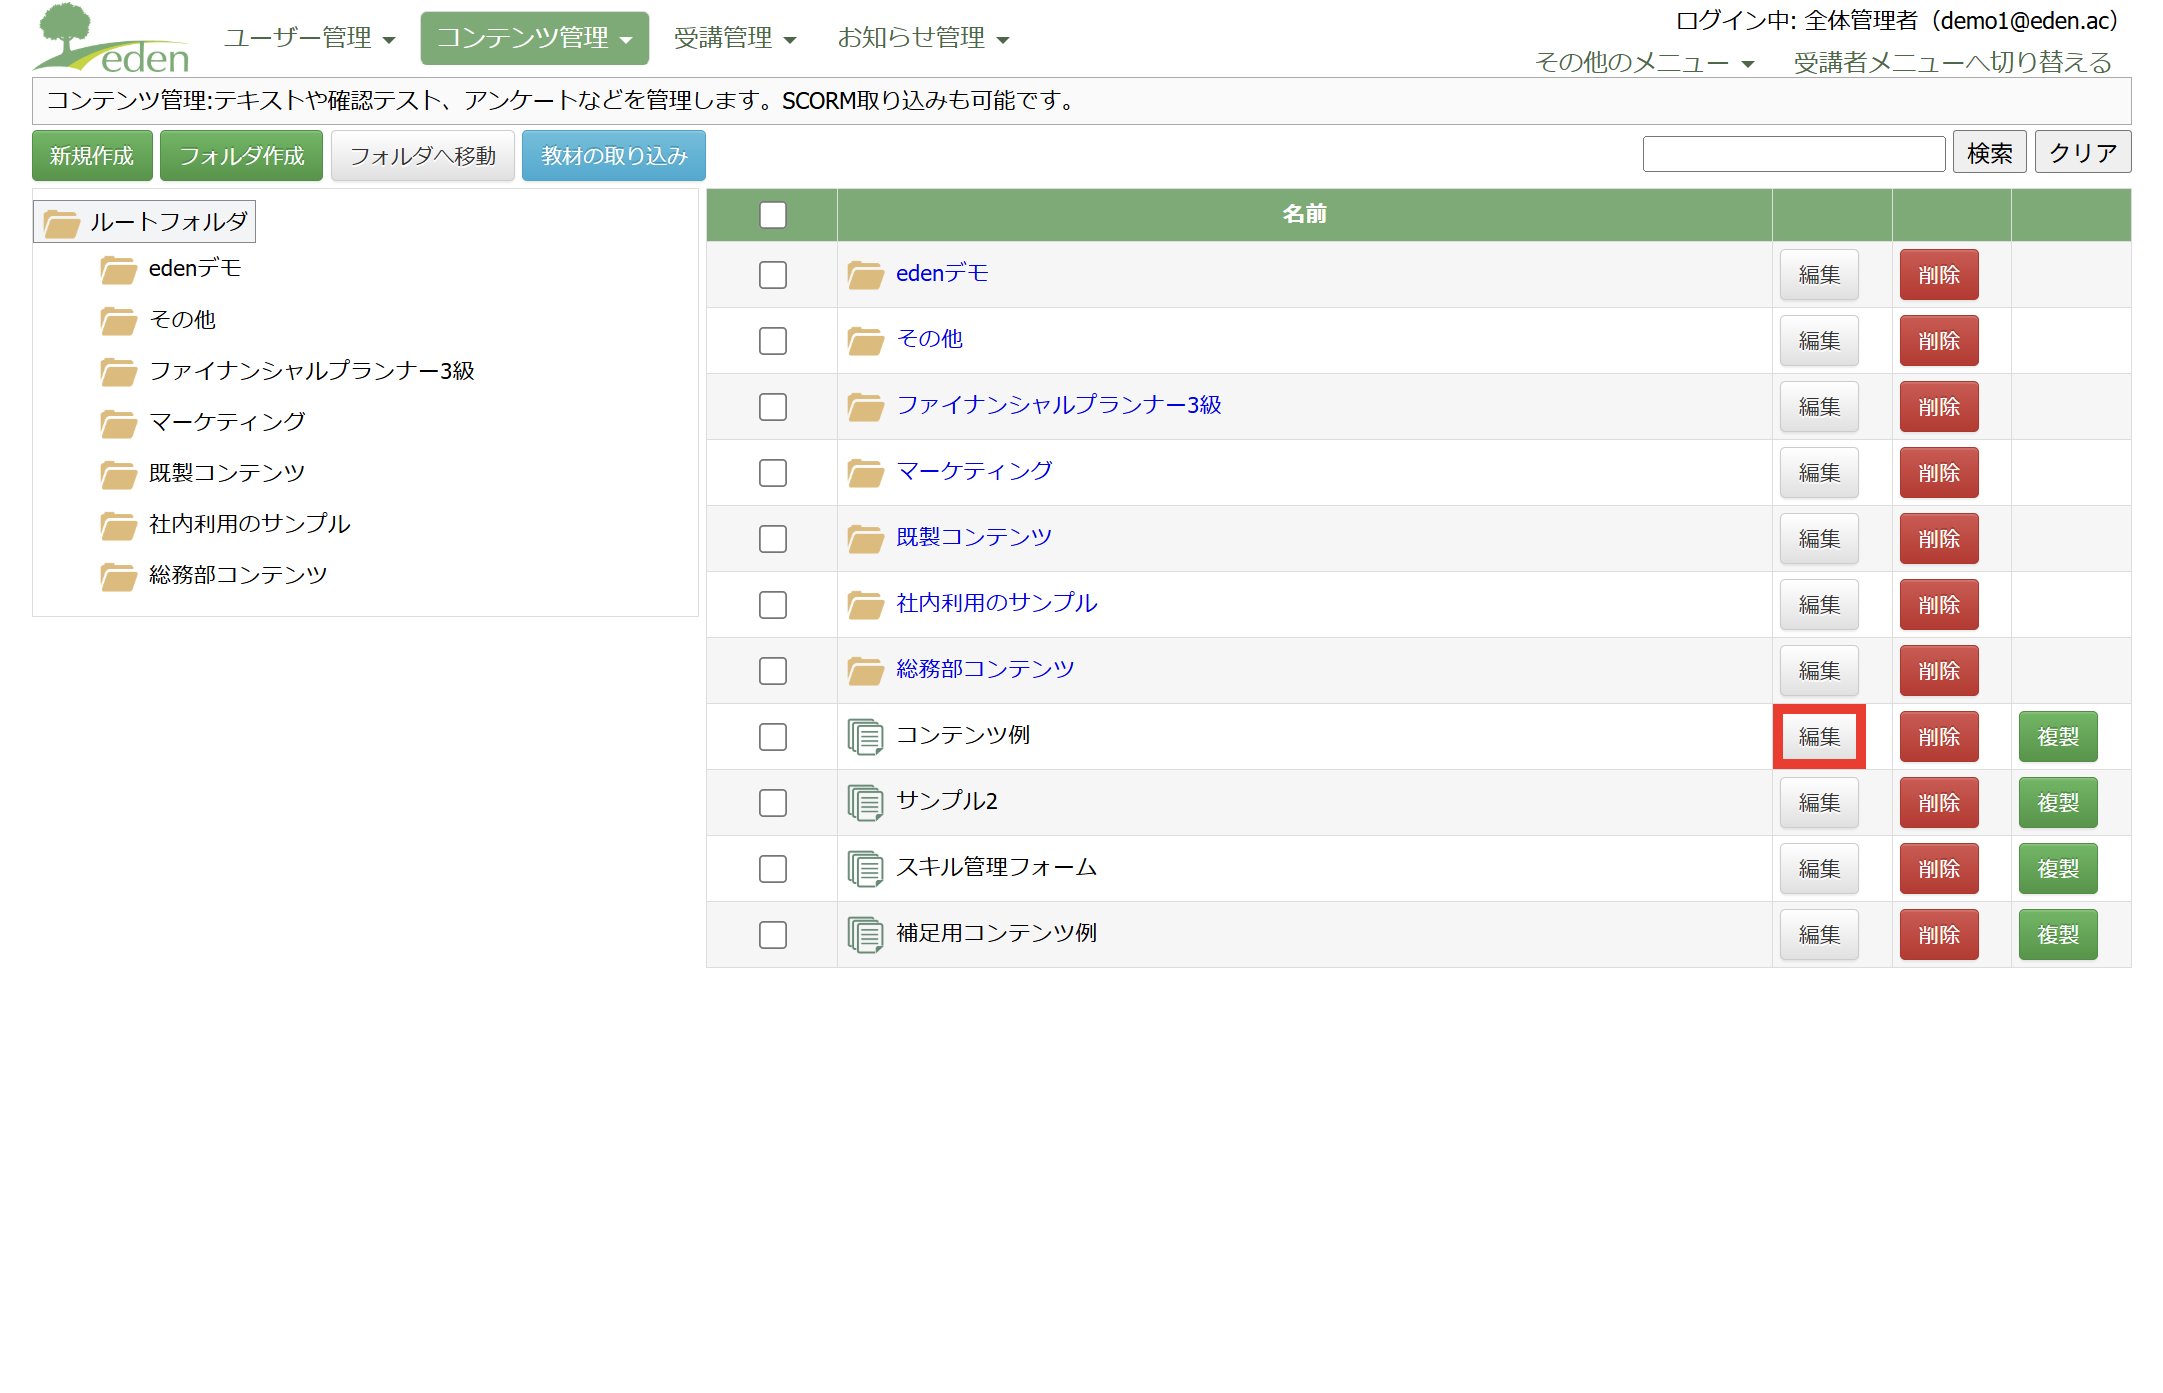This screenshot has width=2163, height=1393.
Task: Focus the search input field
Action: coord(1793,154)
